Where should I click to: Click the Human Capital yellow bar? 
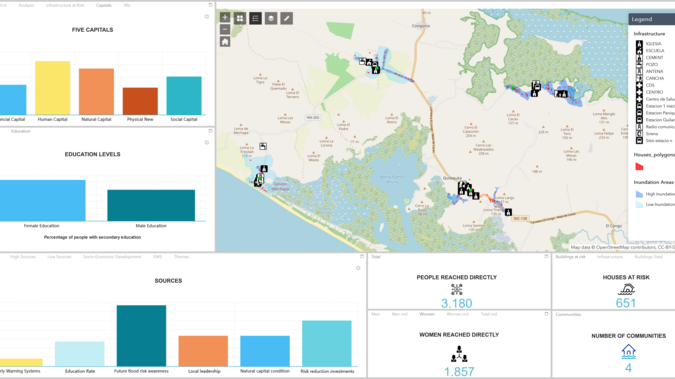[x=53, y=88]
